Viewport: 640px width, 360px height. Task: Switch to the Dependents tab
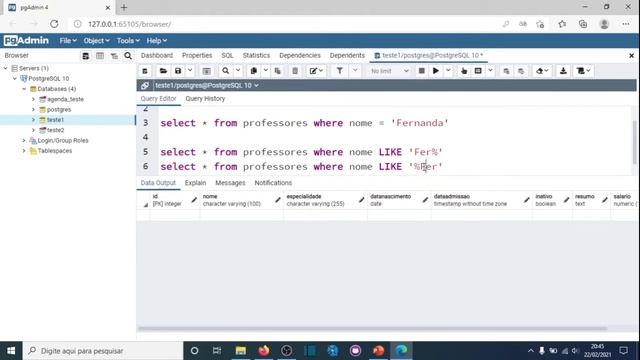347,56
